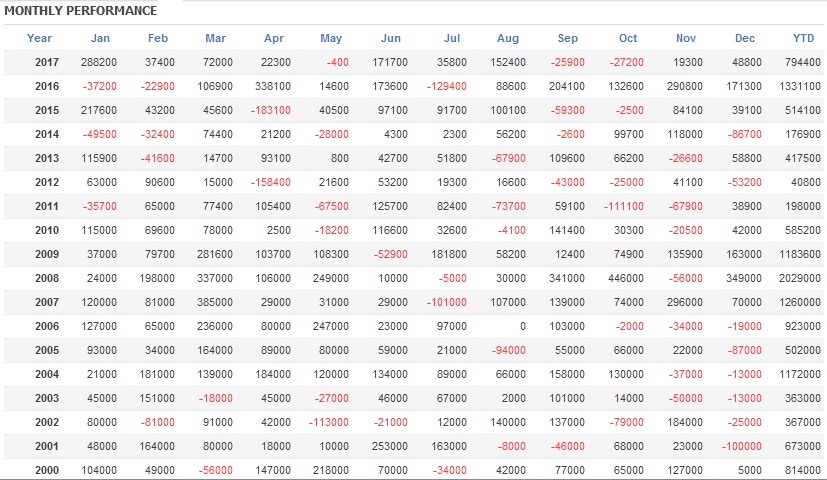The height and width of the screenshot is (480, 827).
Task: Click the 2010 year row label
Action: tap(46, 230)
